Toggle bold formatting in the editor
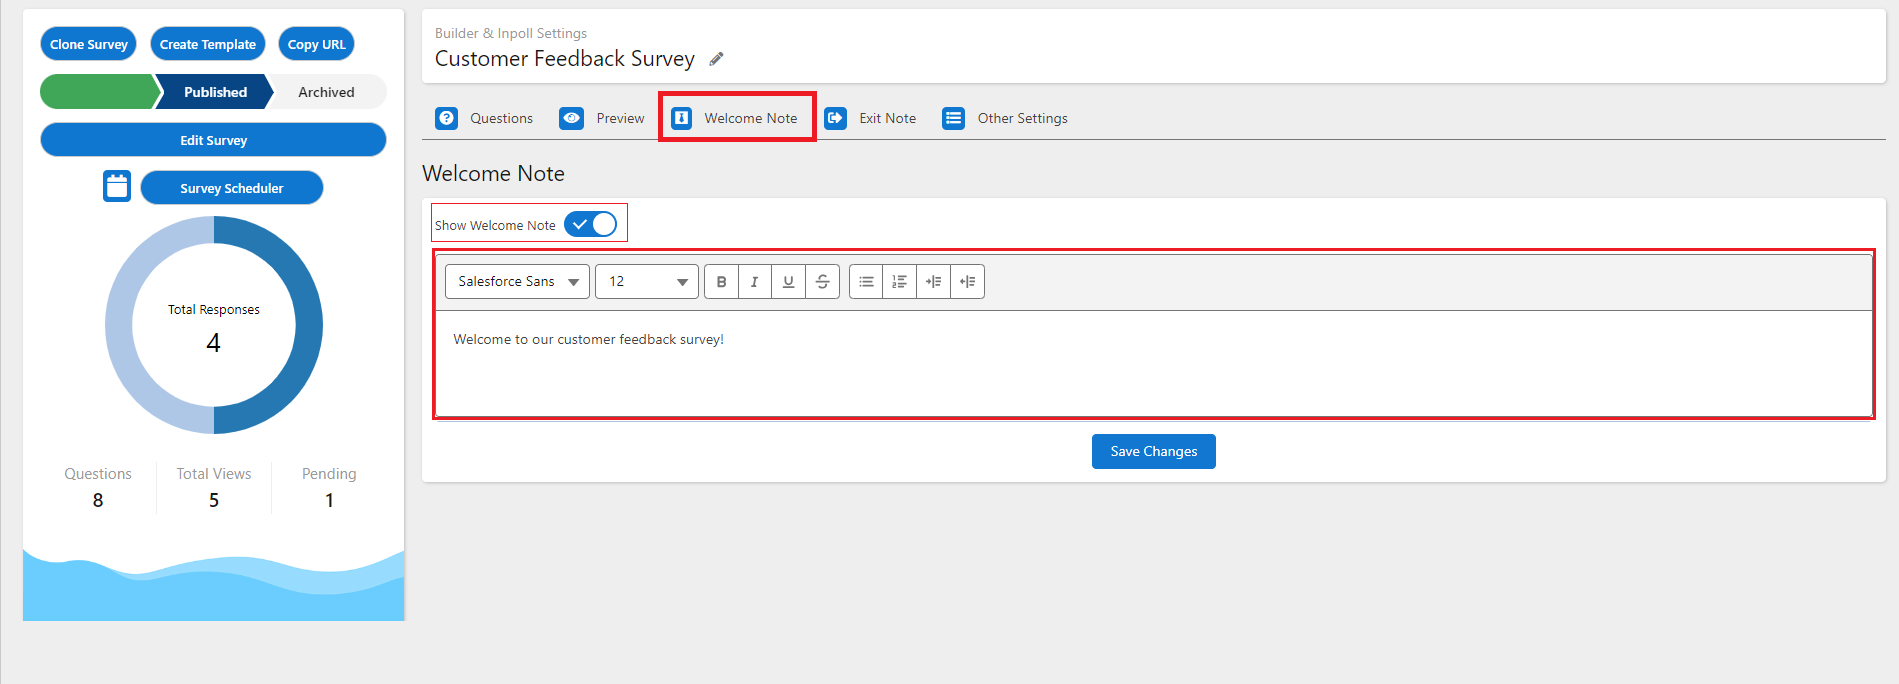 click(721, 282)
